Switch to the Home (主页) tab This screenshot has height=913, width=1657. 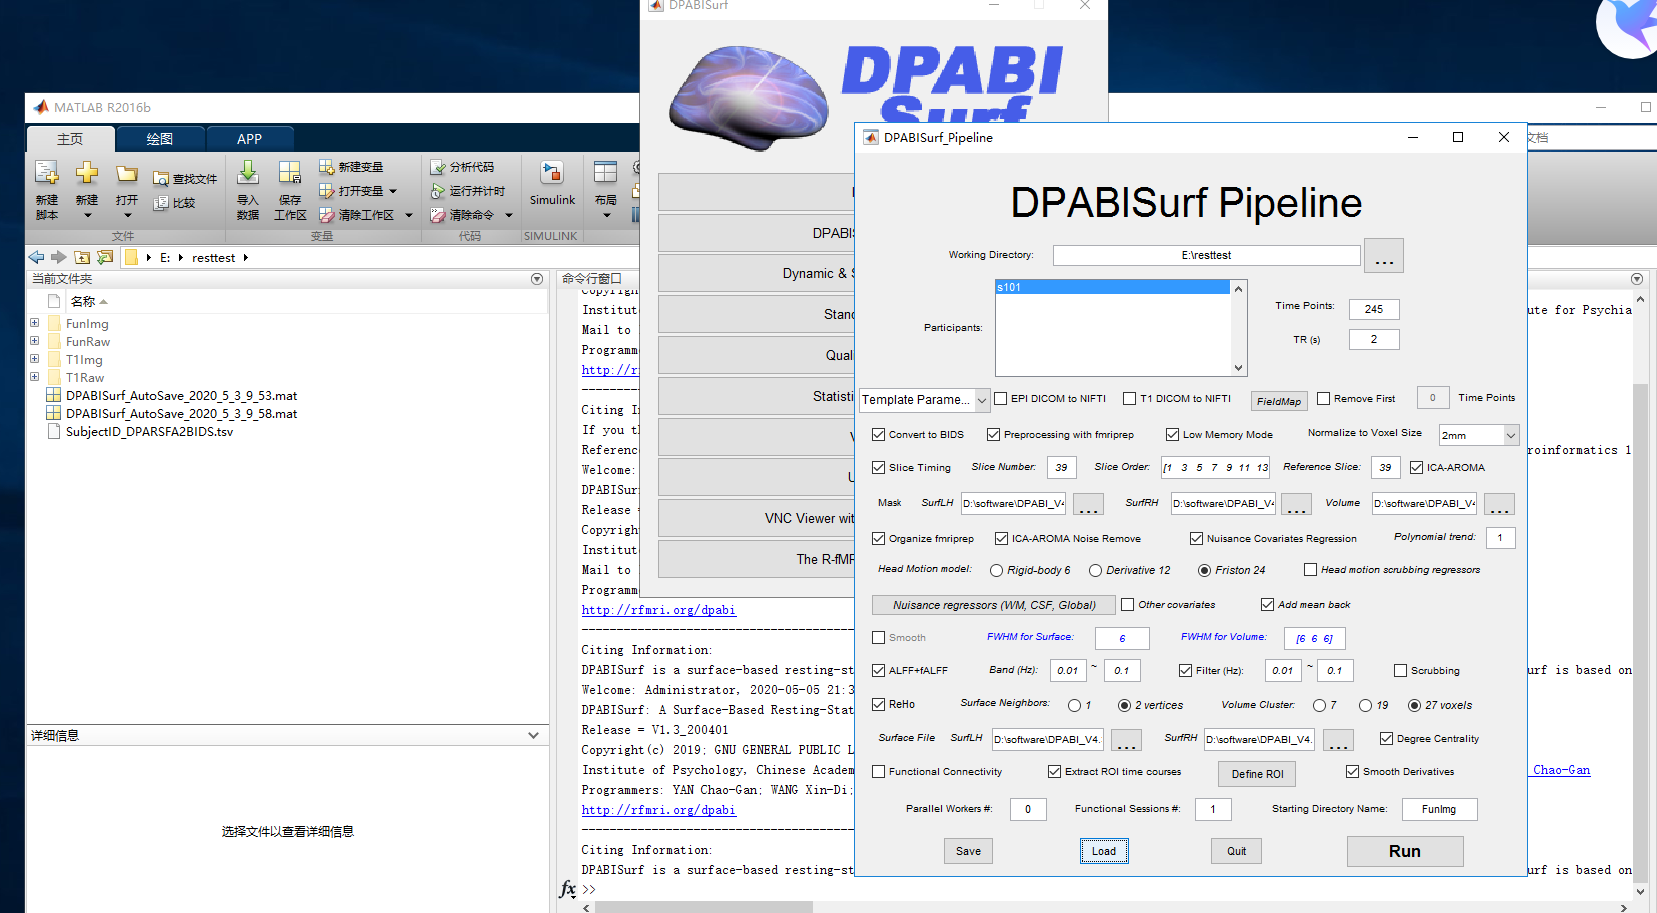click(70, 139)
